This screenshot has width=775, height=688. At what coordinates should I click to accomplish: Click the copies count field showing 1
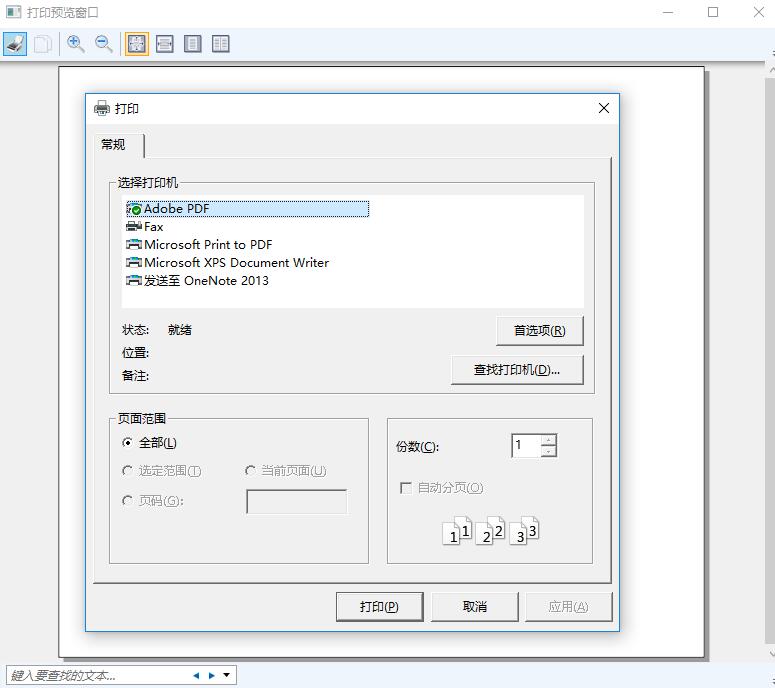pos(526,445)
